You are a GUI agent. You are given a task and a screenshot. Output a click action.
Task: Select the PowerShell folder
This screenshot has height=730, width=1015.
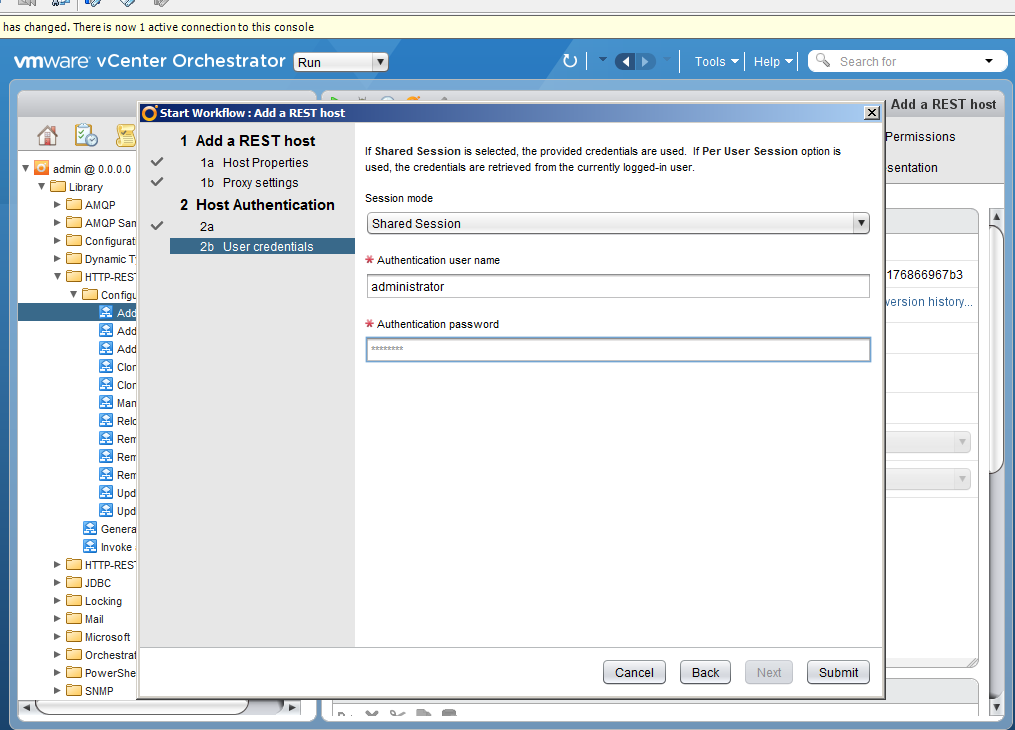tap(101, 672)
